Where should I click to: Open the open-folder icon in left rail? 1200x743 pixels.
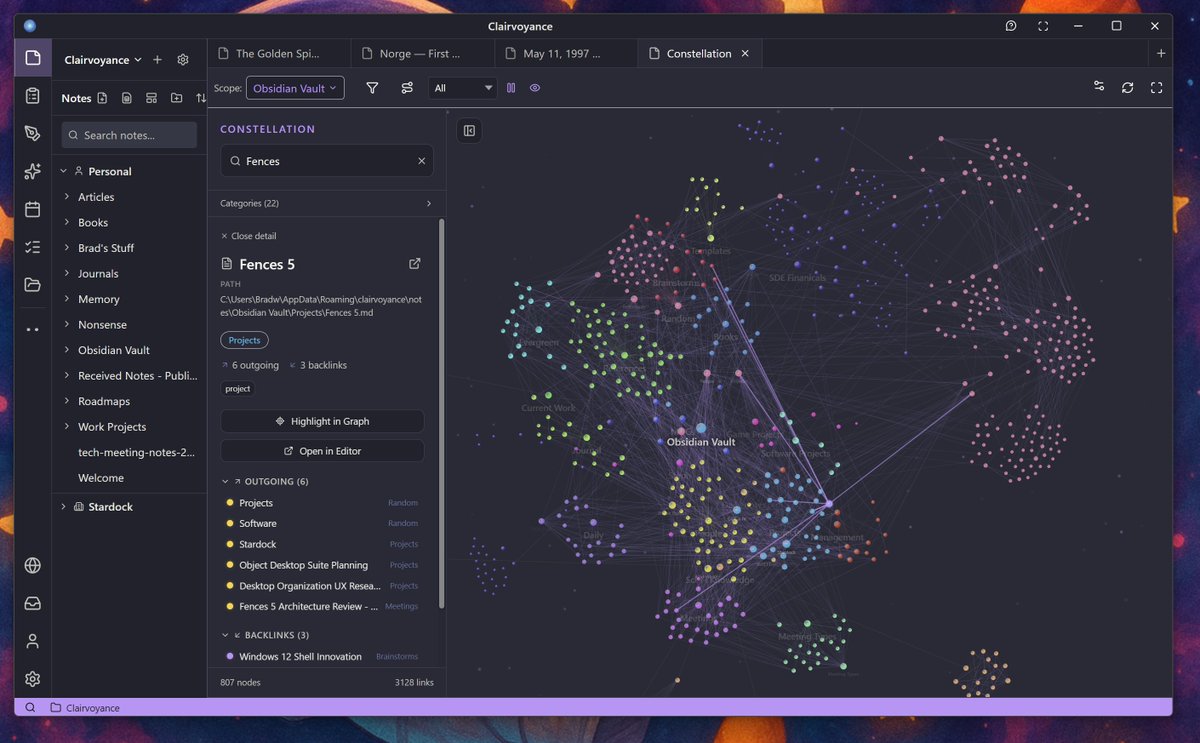[33, 285]
